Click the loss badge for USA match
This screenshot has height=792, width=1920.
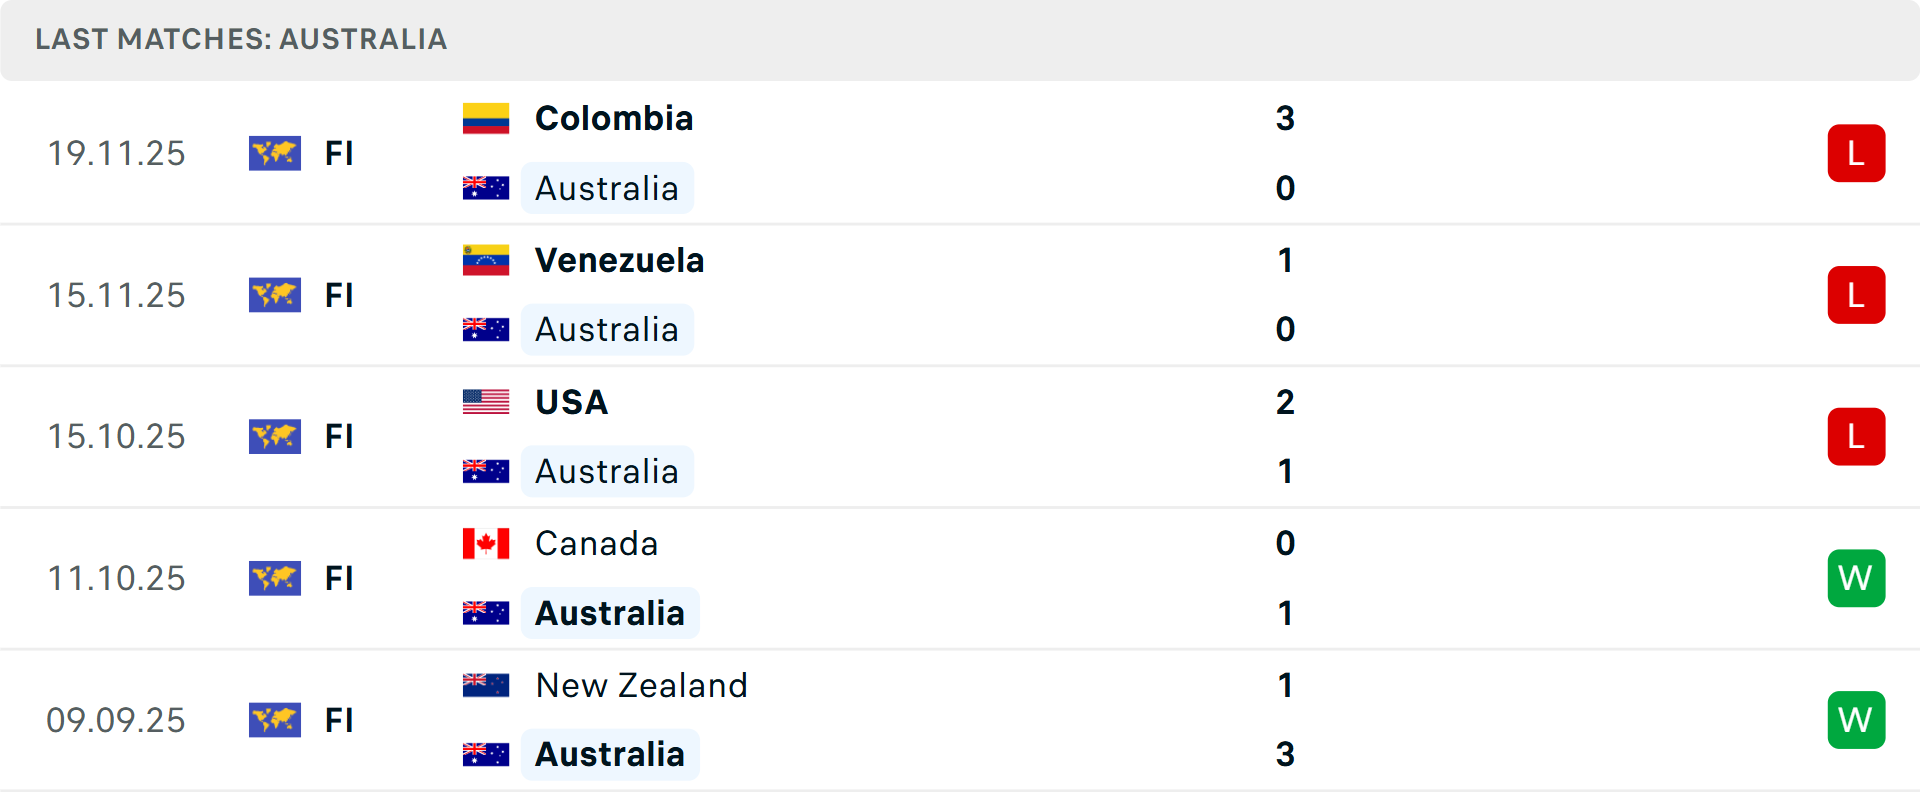[1856, 437]
